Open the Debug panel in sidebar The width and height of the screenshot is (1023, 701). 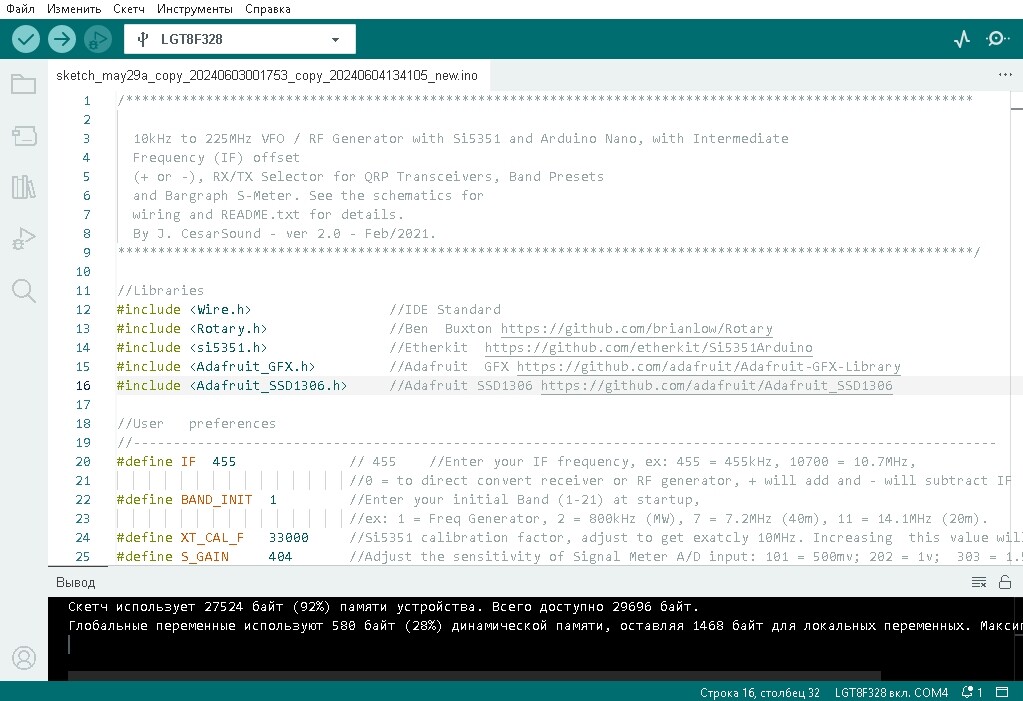point(23,239)
